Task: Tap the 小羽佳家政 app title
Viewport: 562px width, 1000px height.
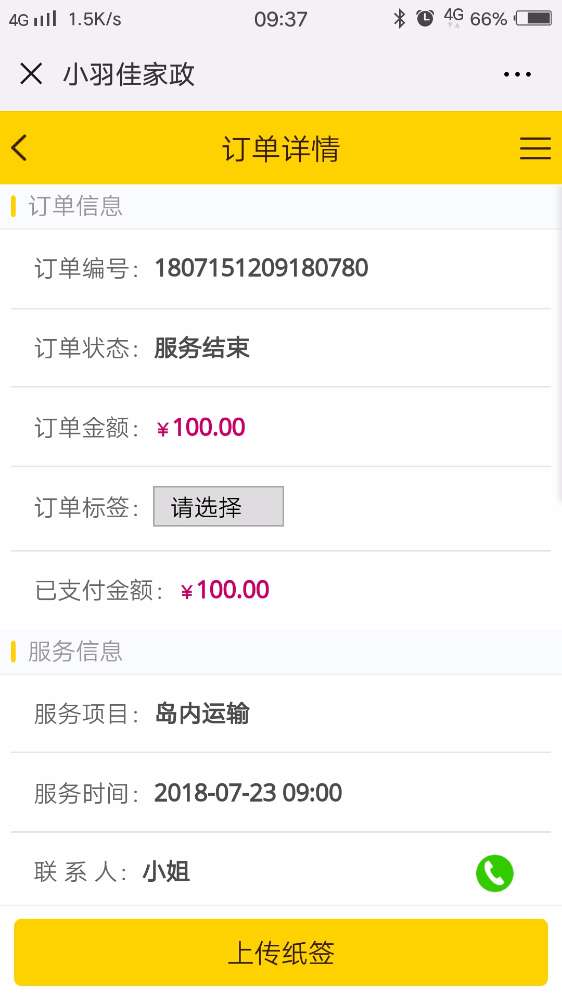Action: (x=128, y=75)
